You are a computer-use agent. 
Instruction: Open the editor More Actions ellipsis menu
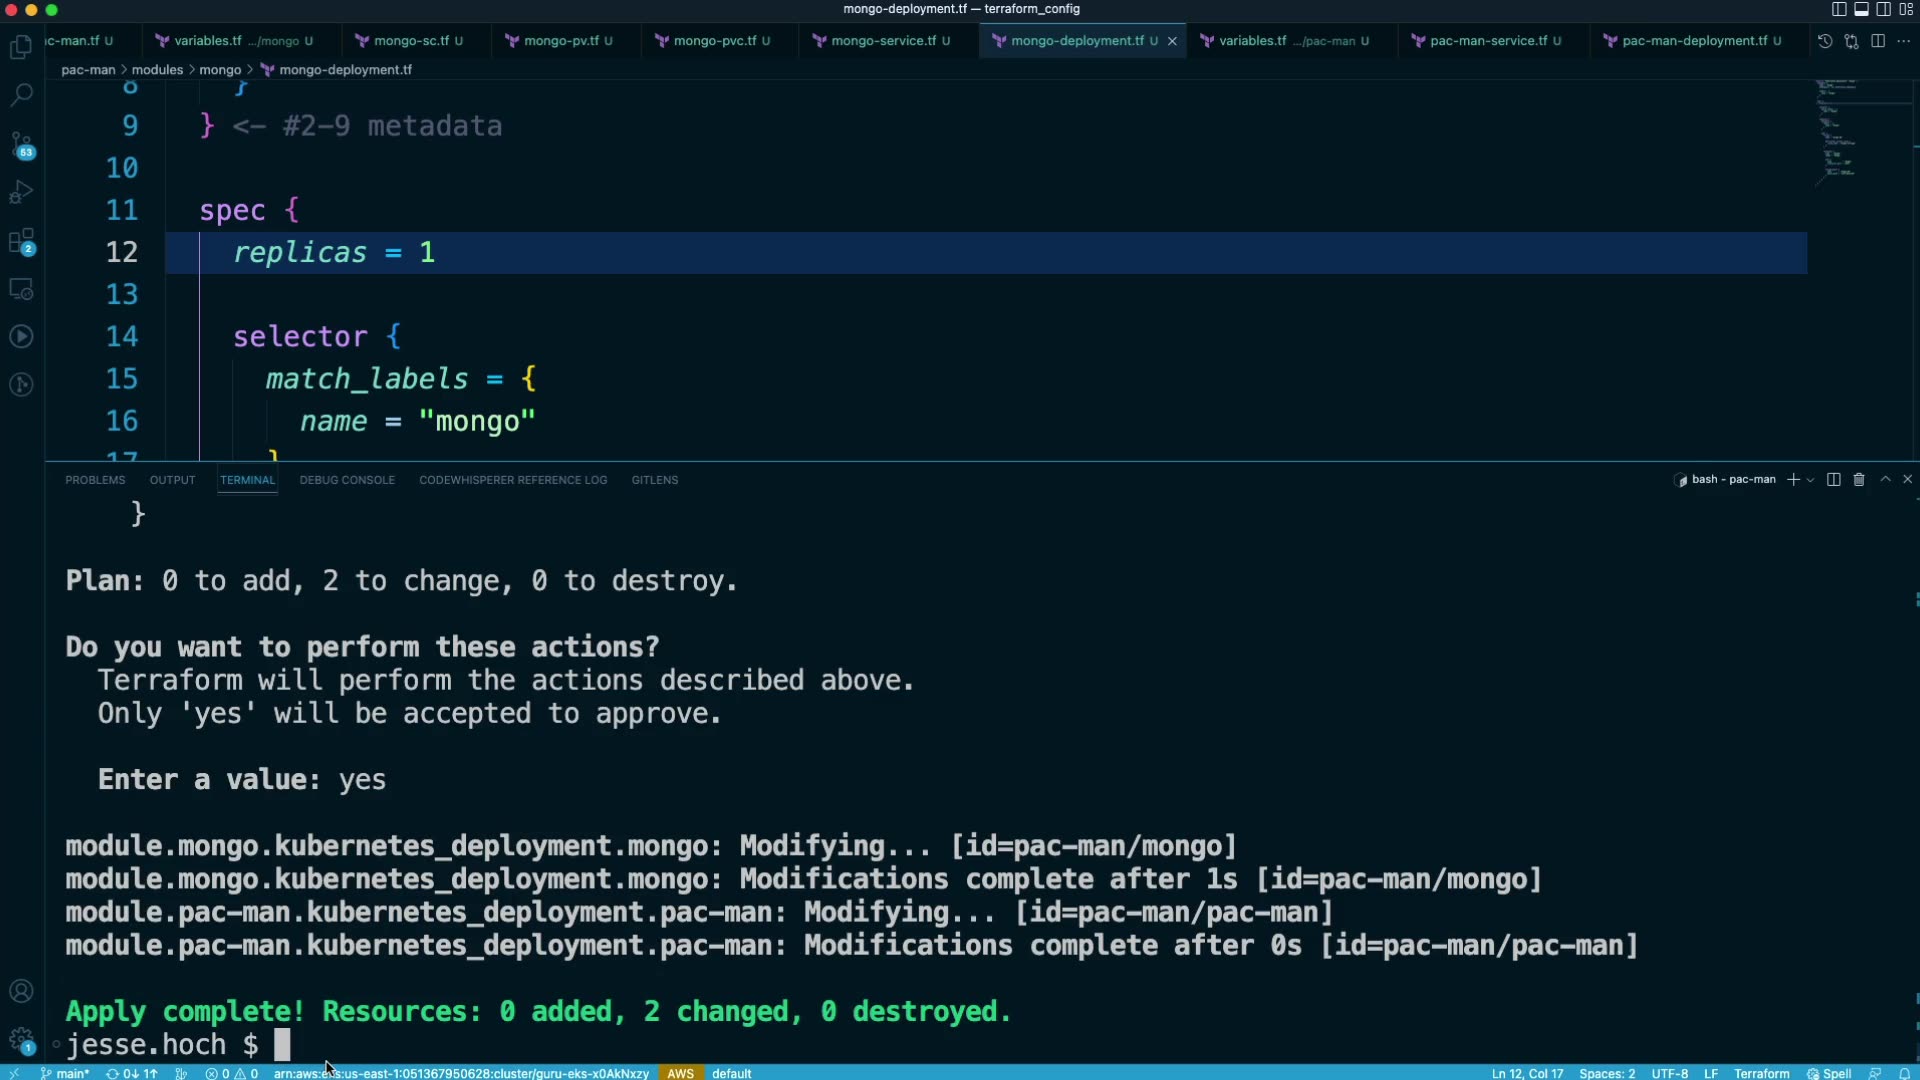point(1903,41)
